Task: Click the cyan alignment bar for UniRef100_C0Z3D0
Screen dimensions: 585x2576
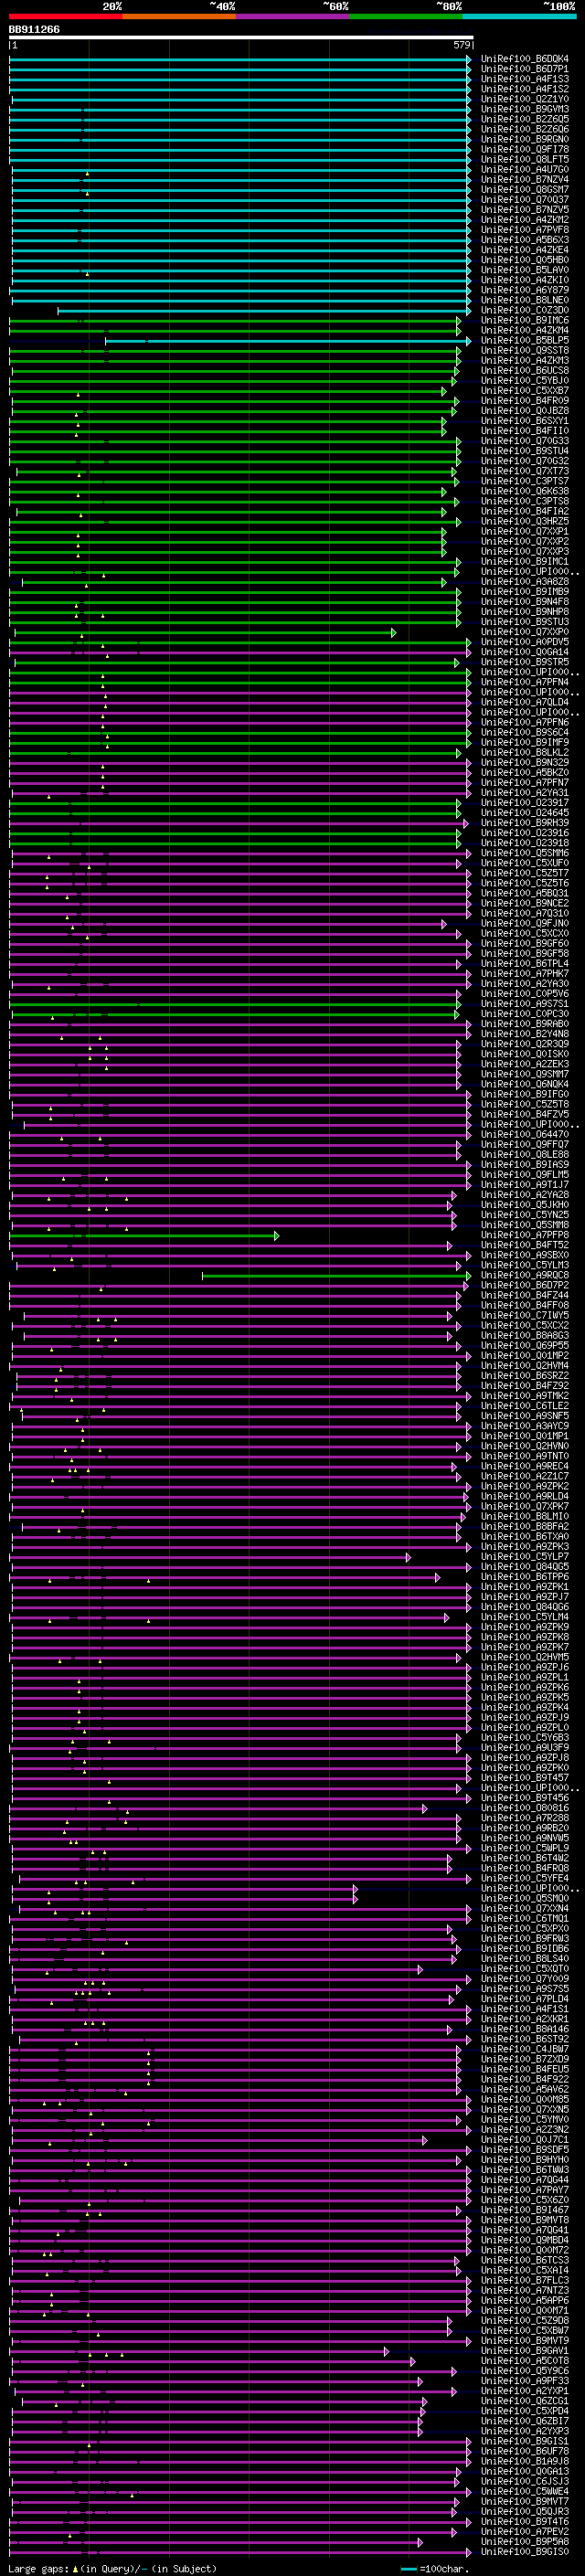Action: 264,310
